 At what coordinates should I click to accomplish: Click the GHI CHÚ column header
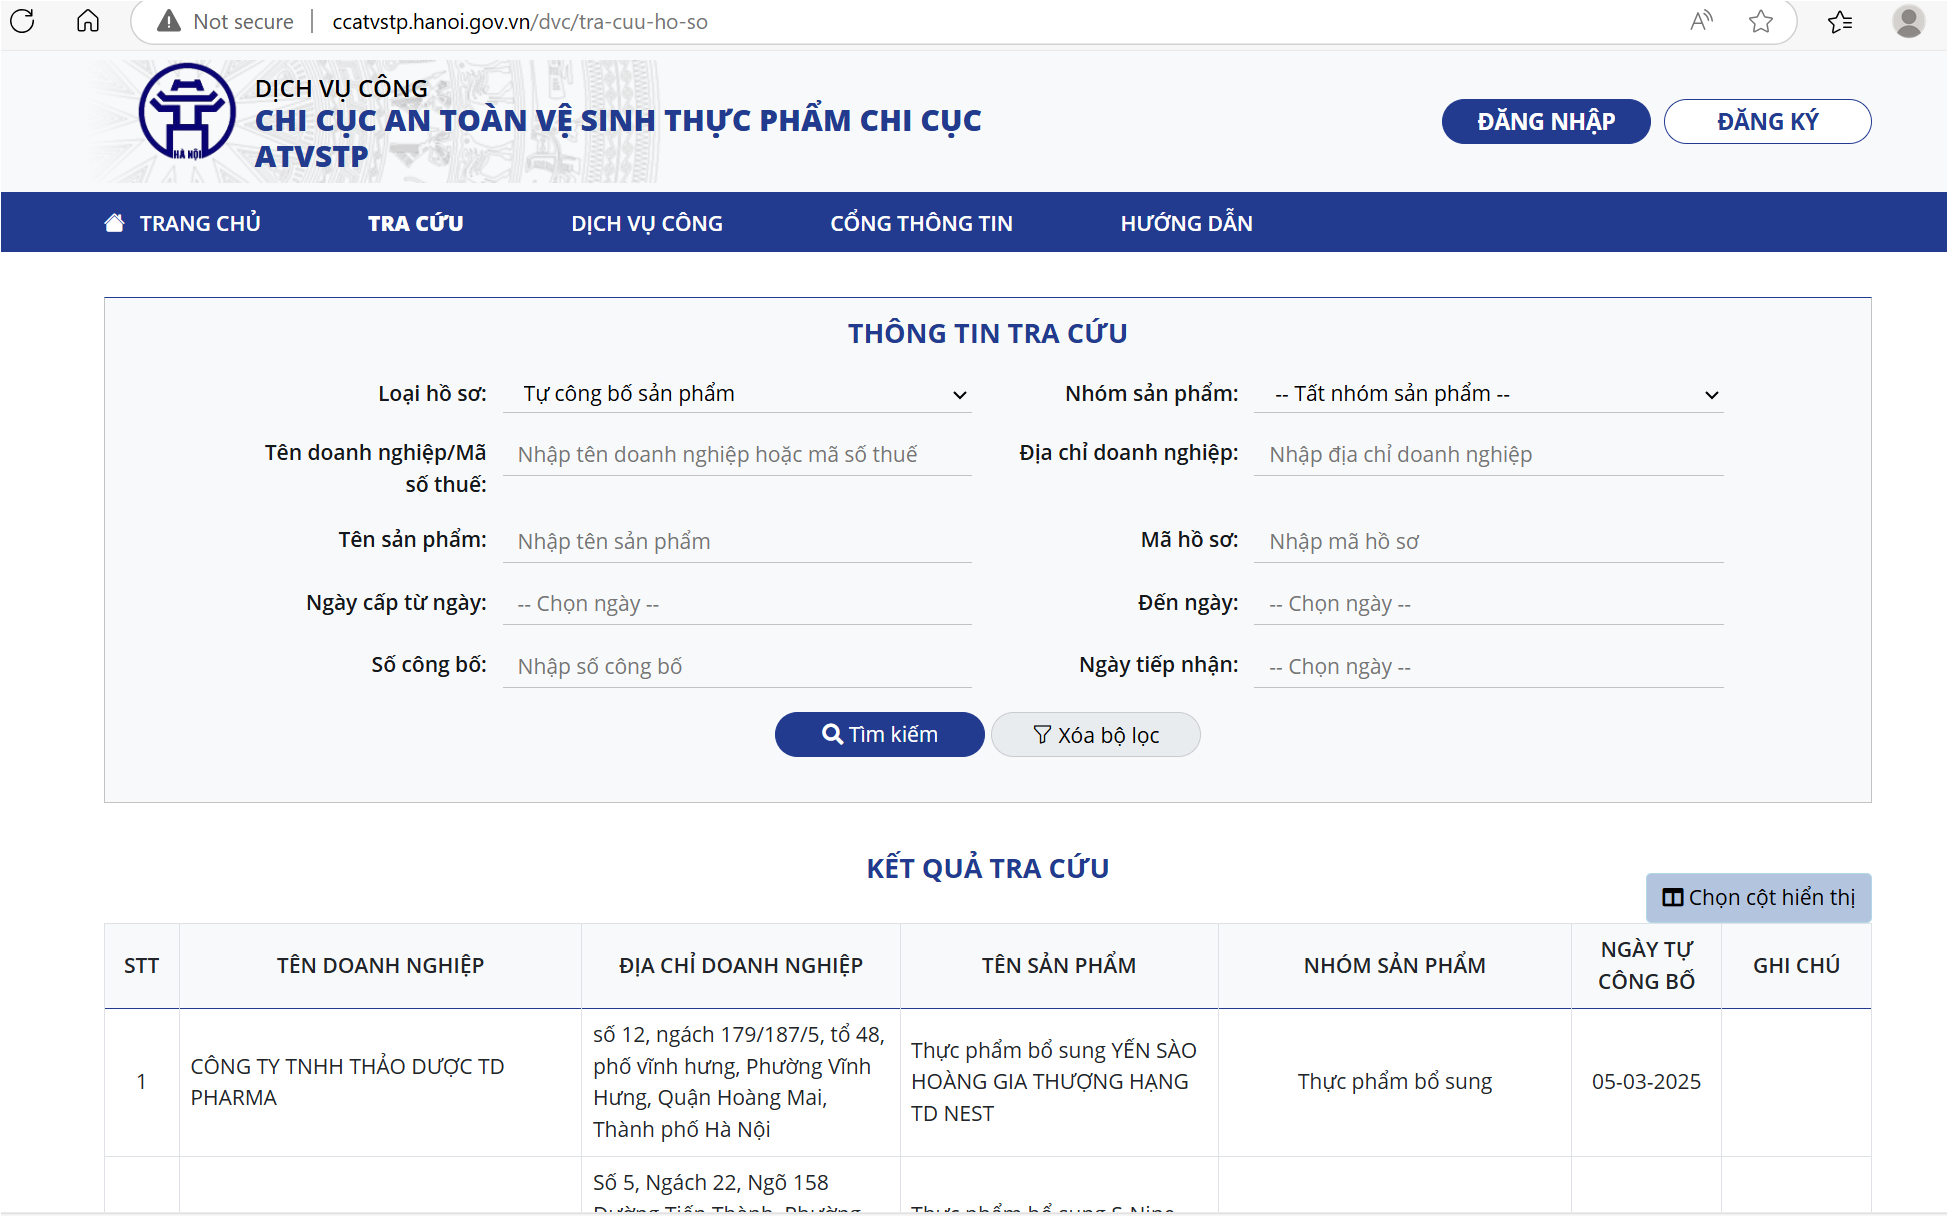pyautogui.click(x=1796, y=966)
